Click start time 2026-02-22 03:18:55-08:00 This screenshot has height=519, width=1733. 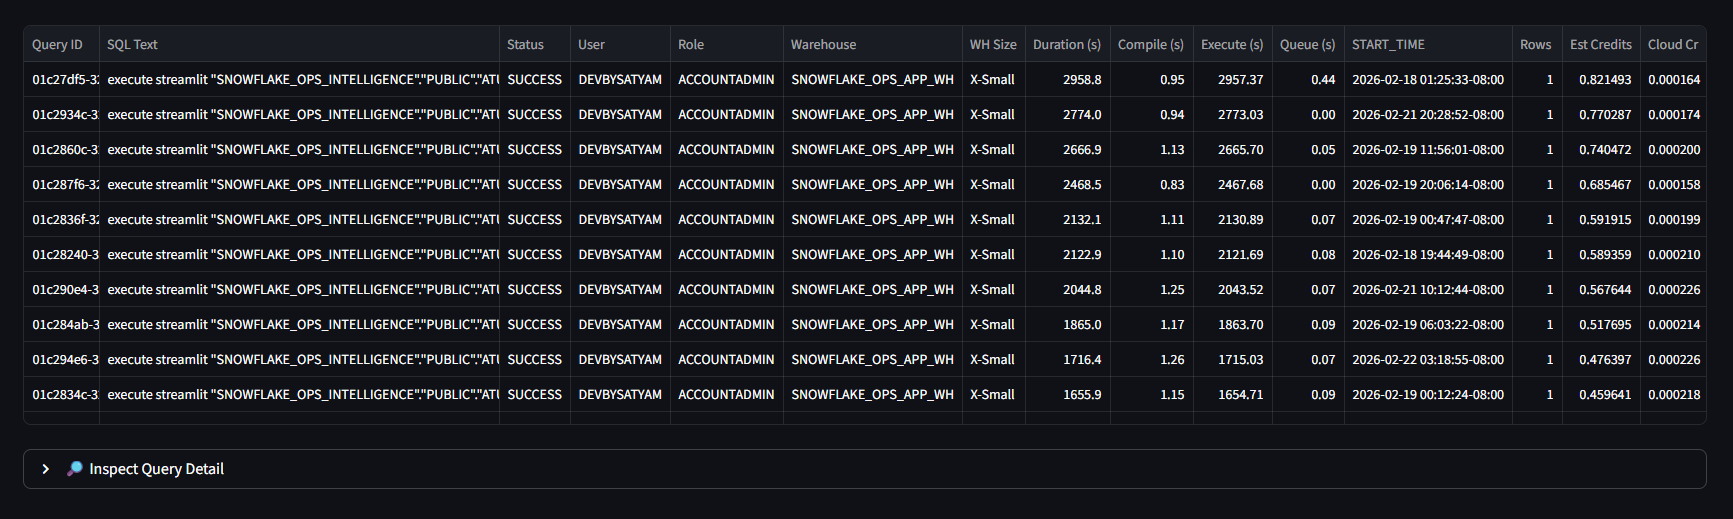[x=1428, y=360]
